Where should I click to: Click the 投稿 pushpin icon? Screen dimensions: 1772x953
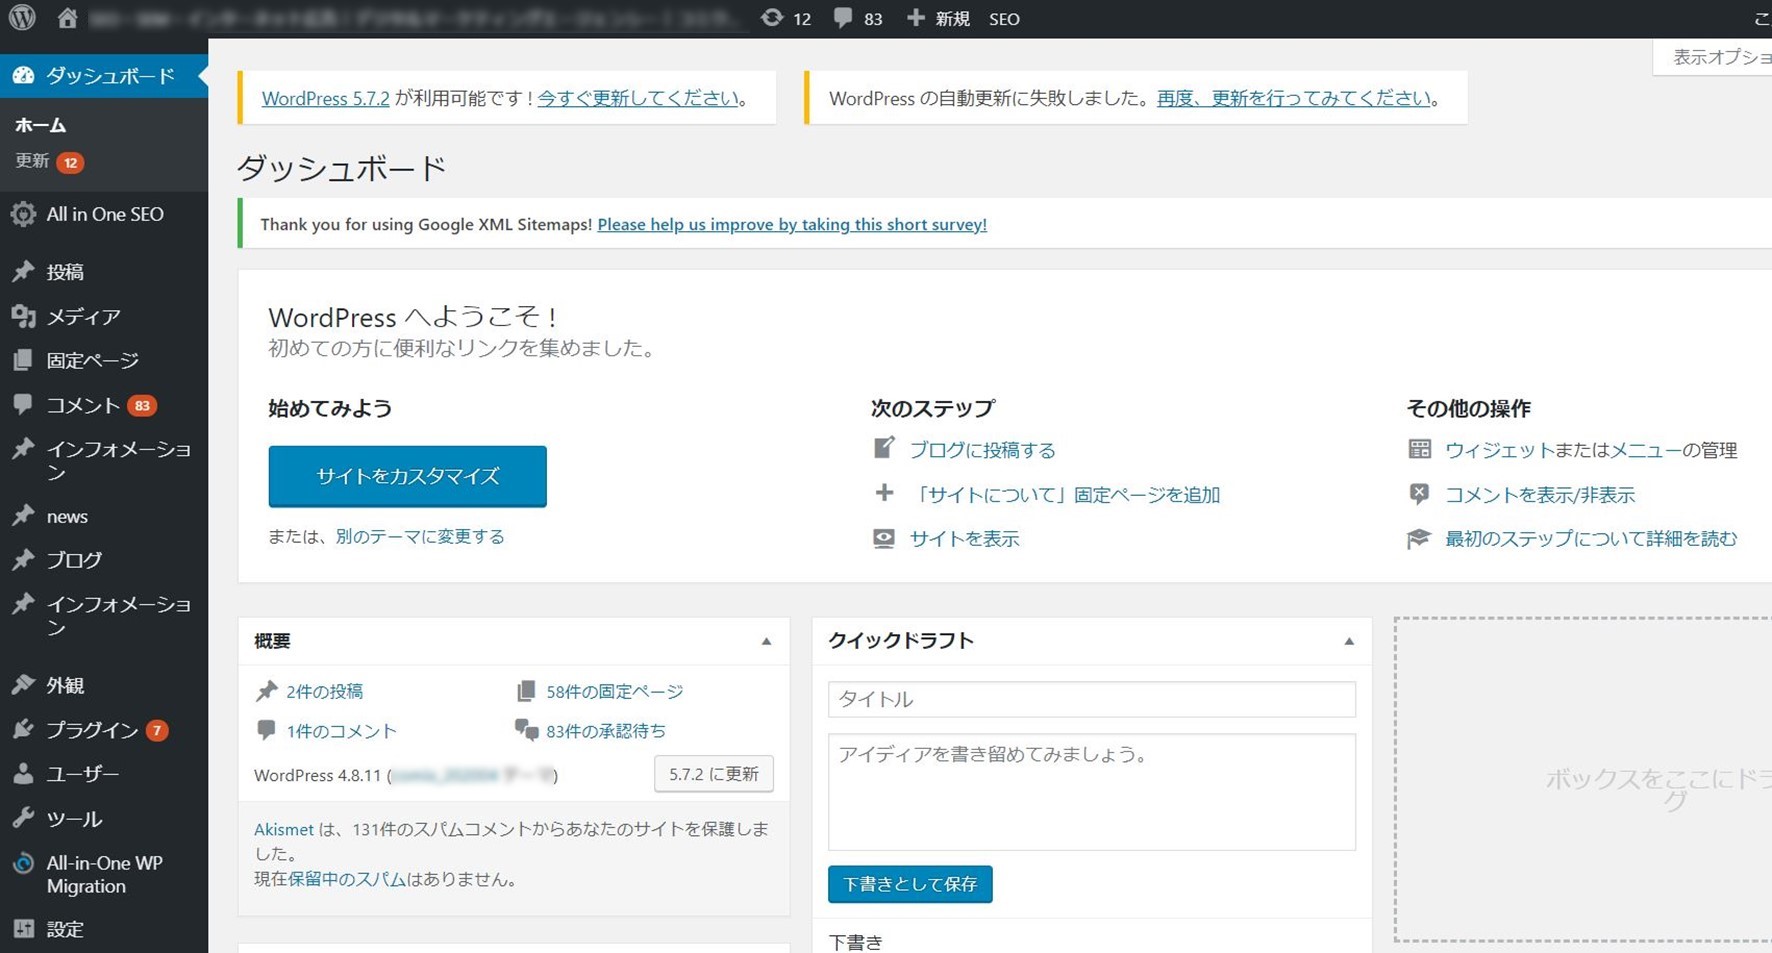[23, 271]
